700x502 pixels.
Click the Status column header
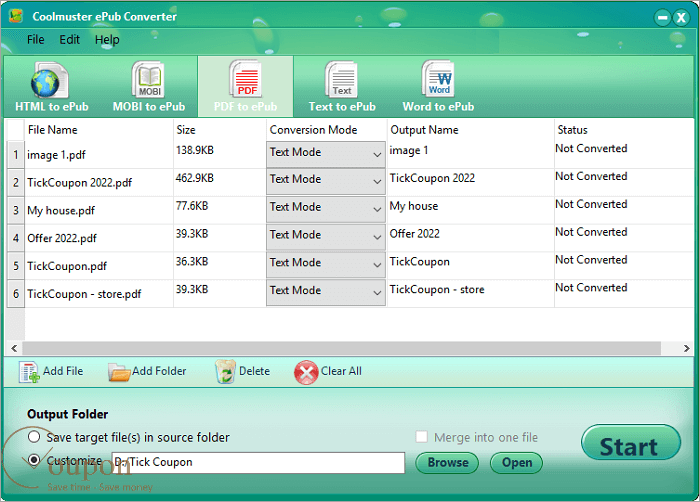(x=572, y=130)
